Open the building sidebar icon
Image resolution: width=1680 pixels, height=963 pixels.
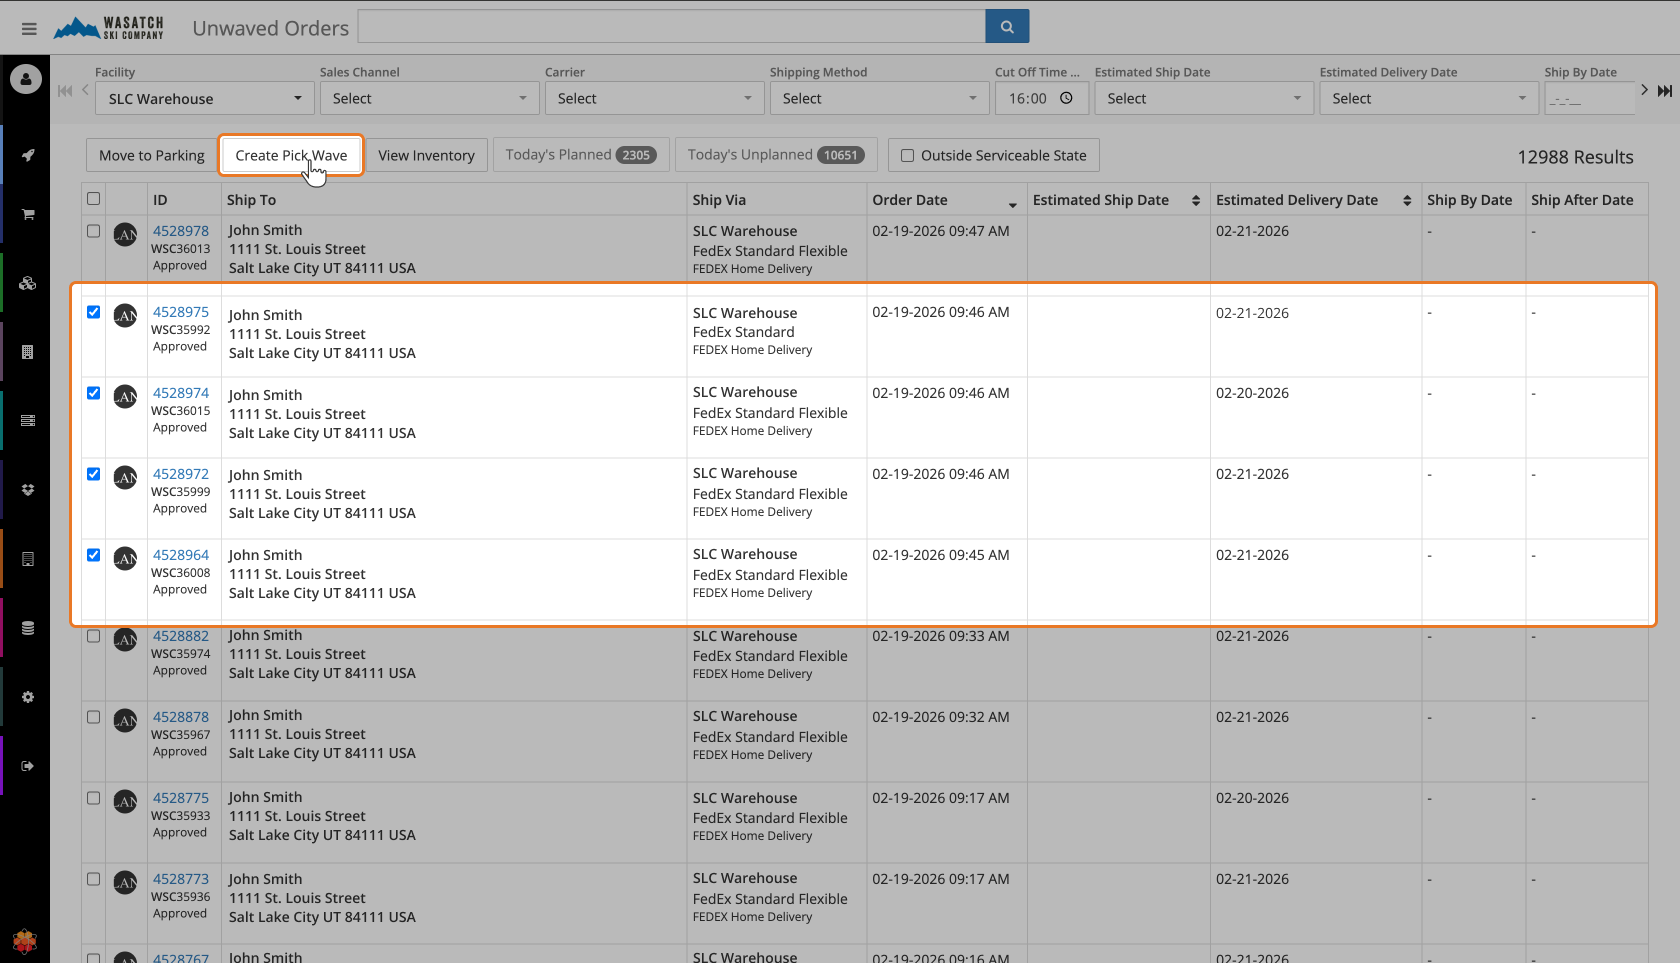[28, 352]
